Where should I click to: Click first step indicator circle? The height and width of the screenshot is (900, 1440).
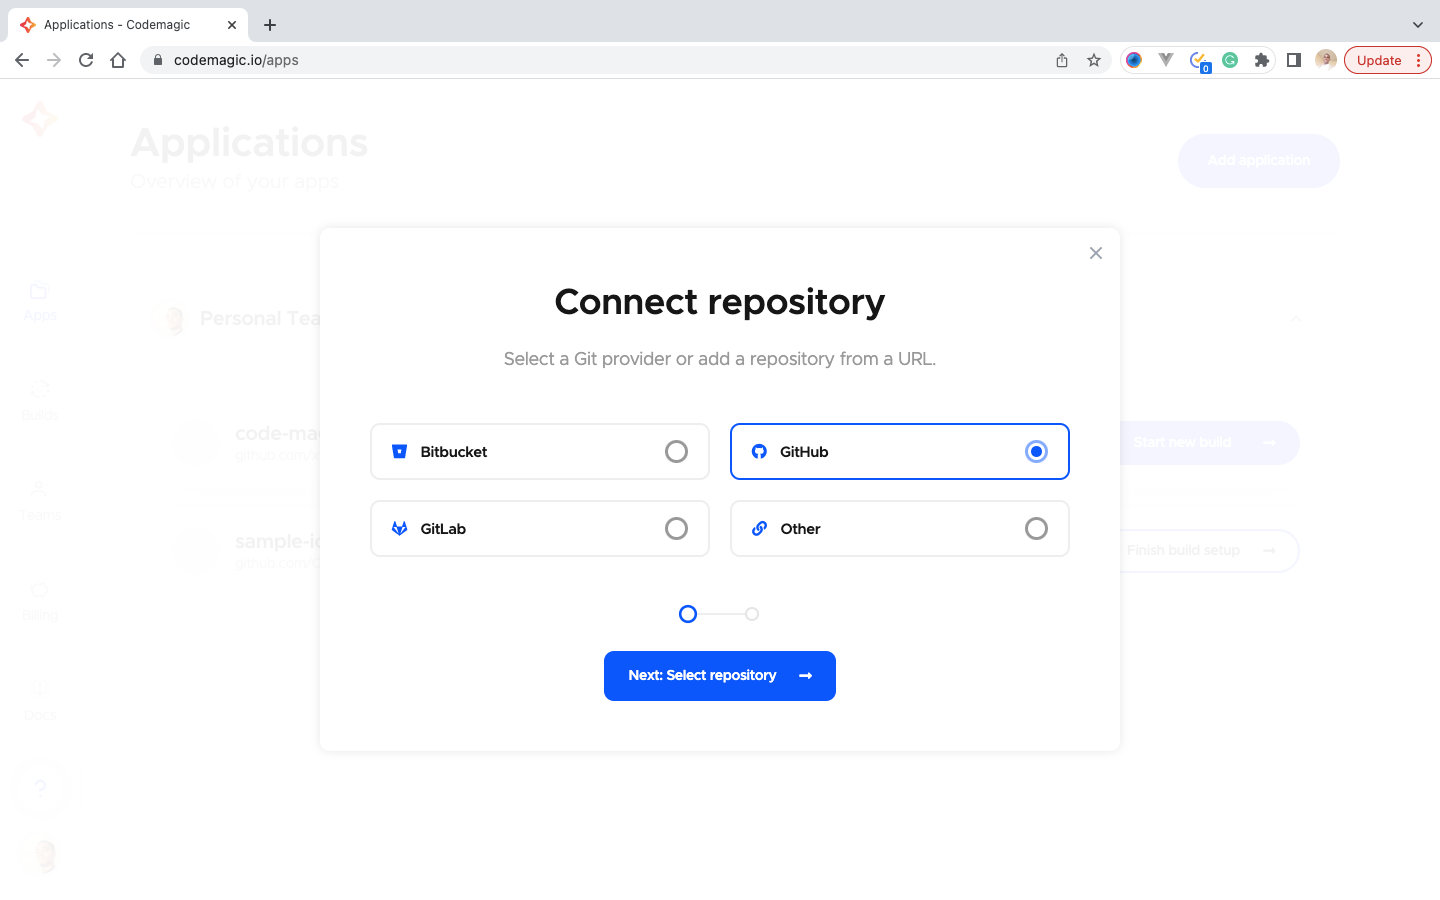688,614
